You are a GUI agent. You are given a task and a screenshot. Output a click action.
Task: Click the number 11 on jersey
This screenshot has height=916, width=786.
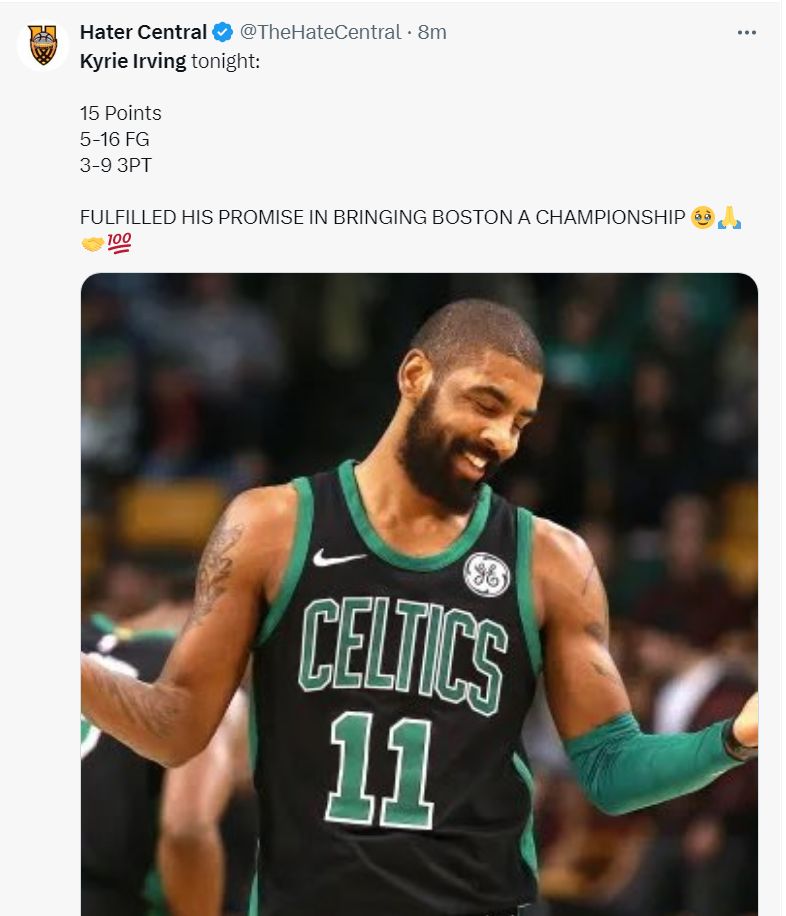(381, 769)
